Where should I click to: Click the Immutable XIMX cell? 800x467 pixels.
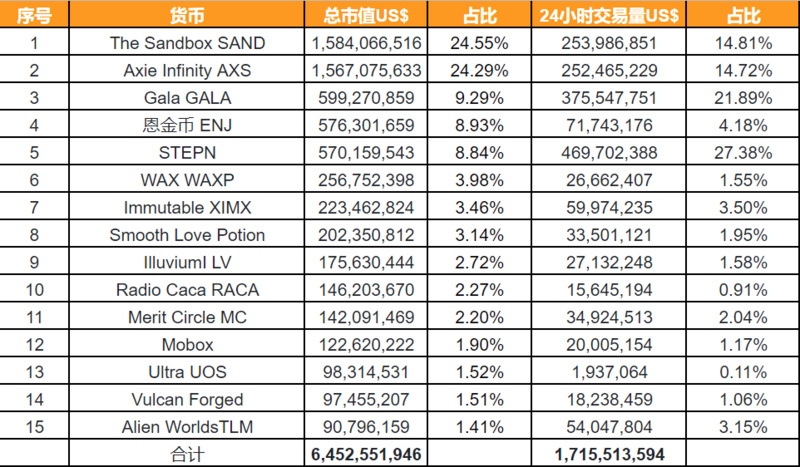tap(187, 208)
